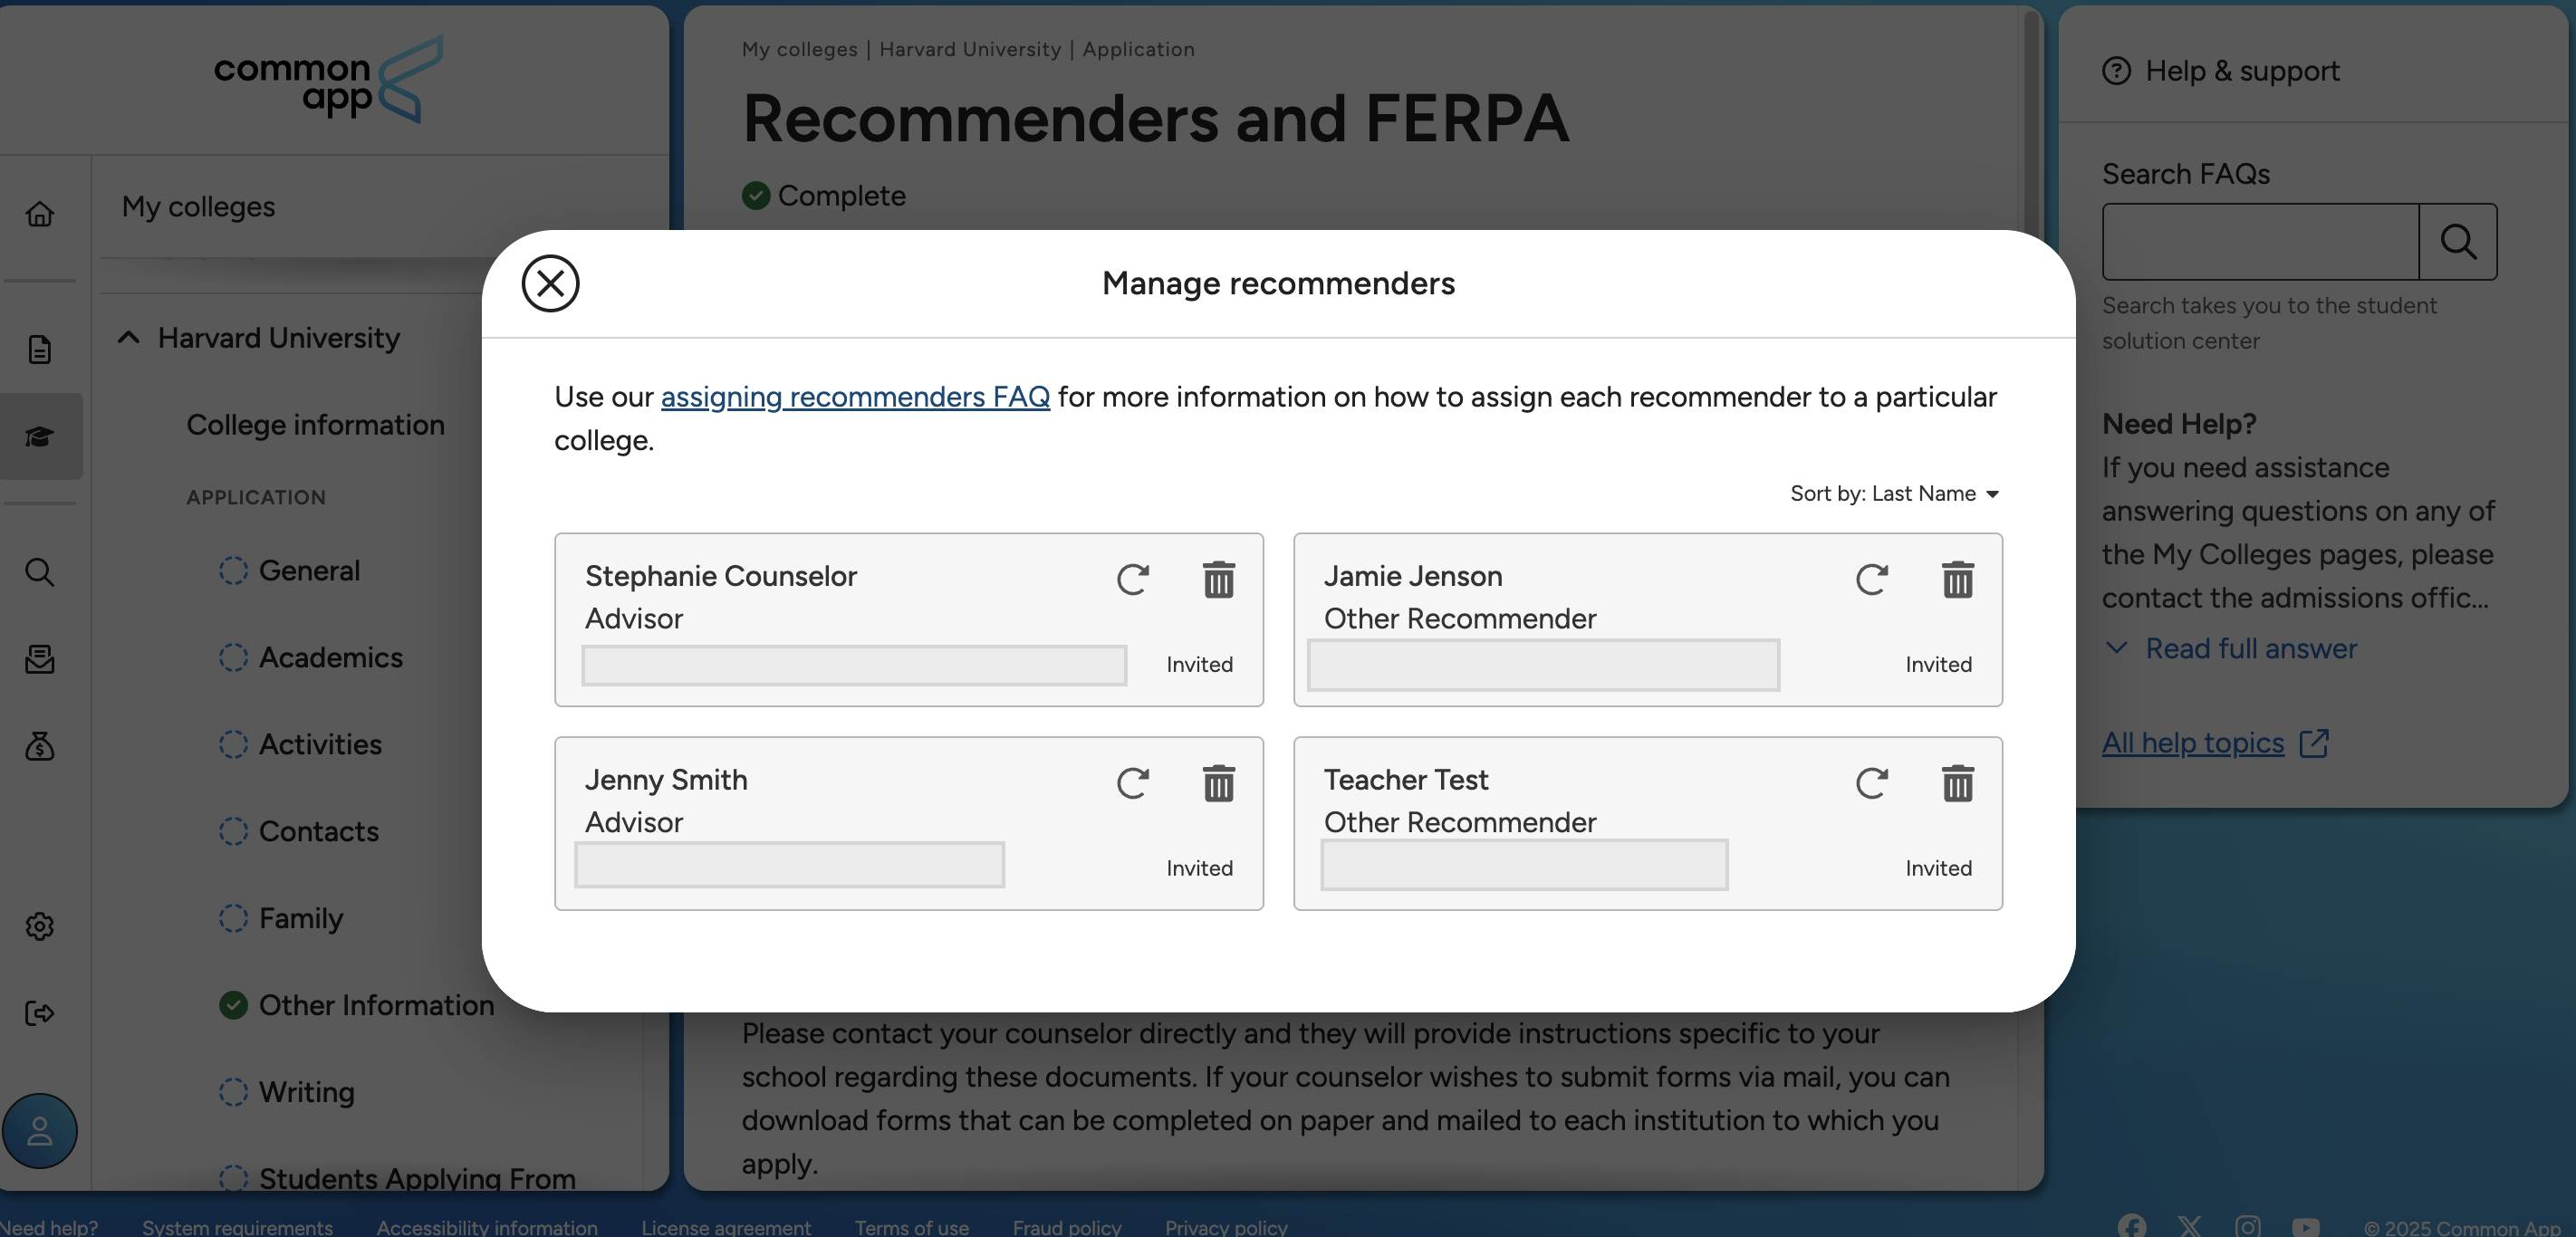This screenshot has width=2576, height=1237.
Task: Open the inbox mail icon in sidebar
Action: tap(40, 659)
